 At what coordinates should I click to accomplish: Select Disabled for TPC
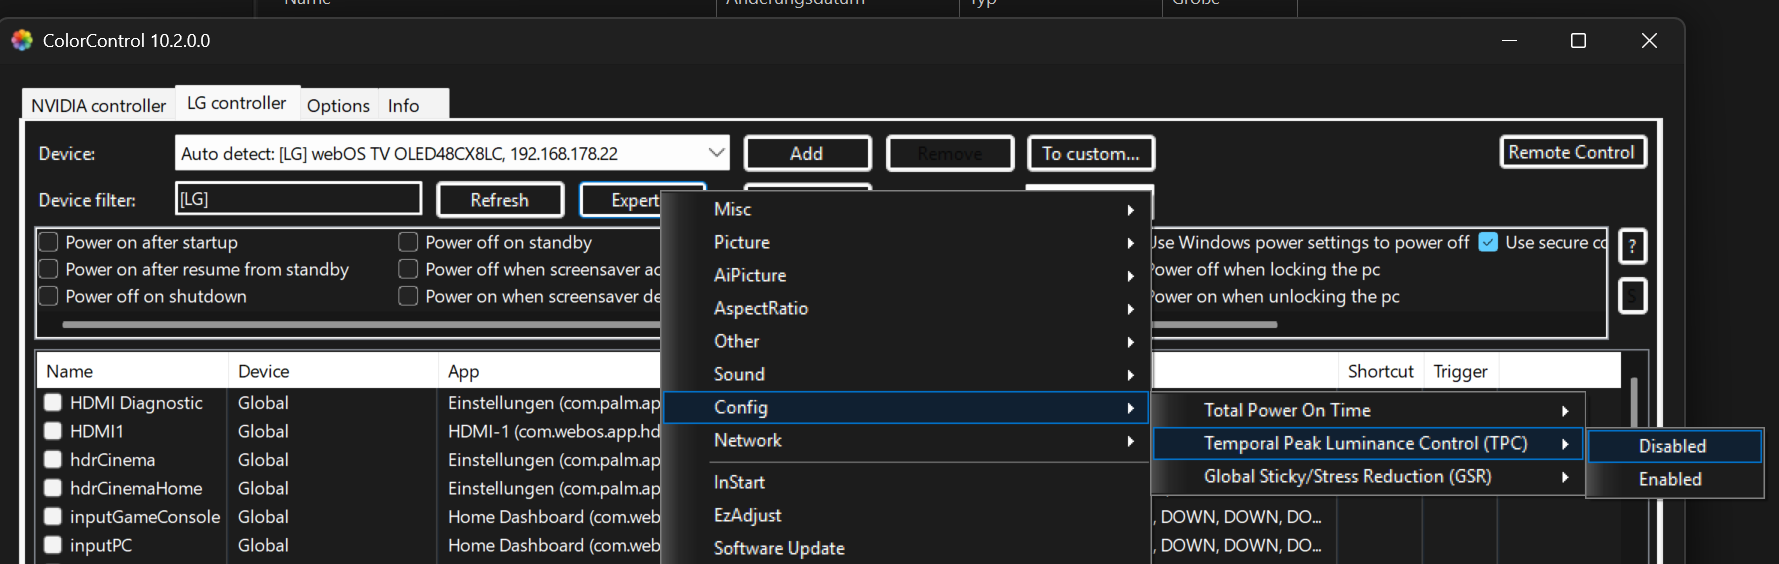1674,446
